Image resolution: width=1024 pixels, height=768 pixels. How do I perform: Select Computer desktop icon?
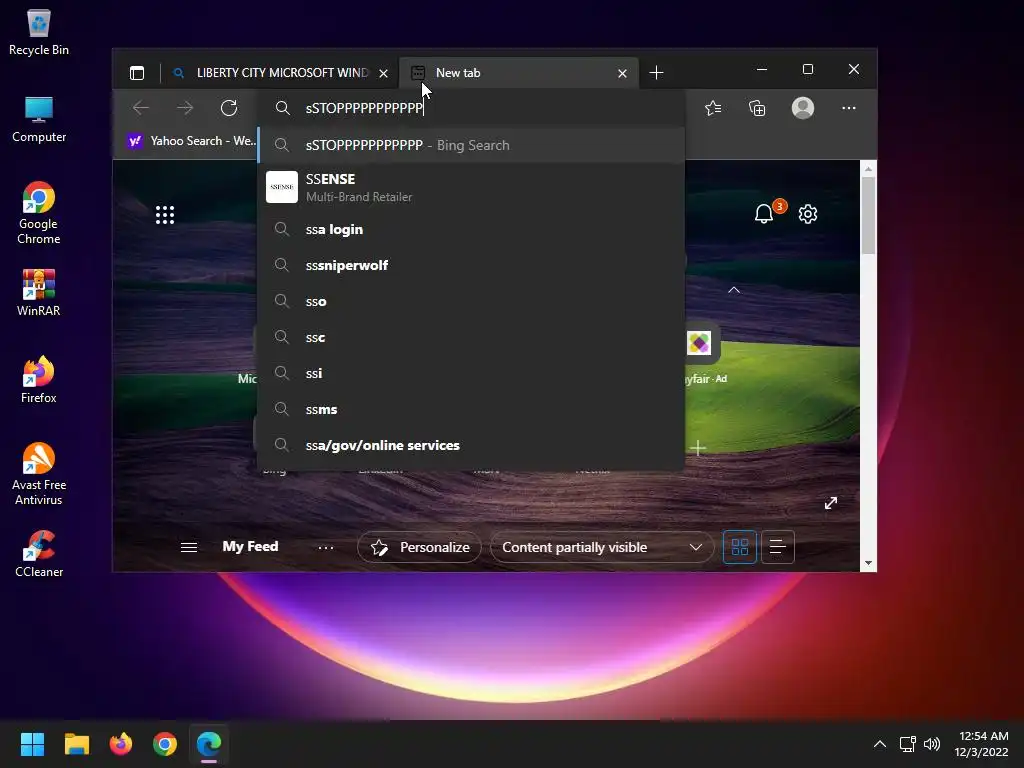39,120
